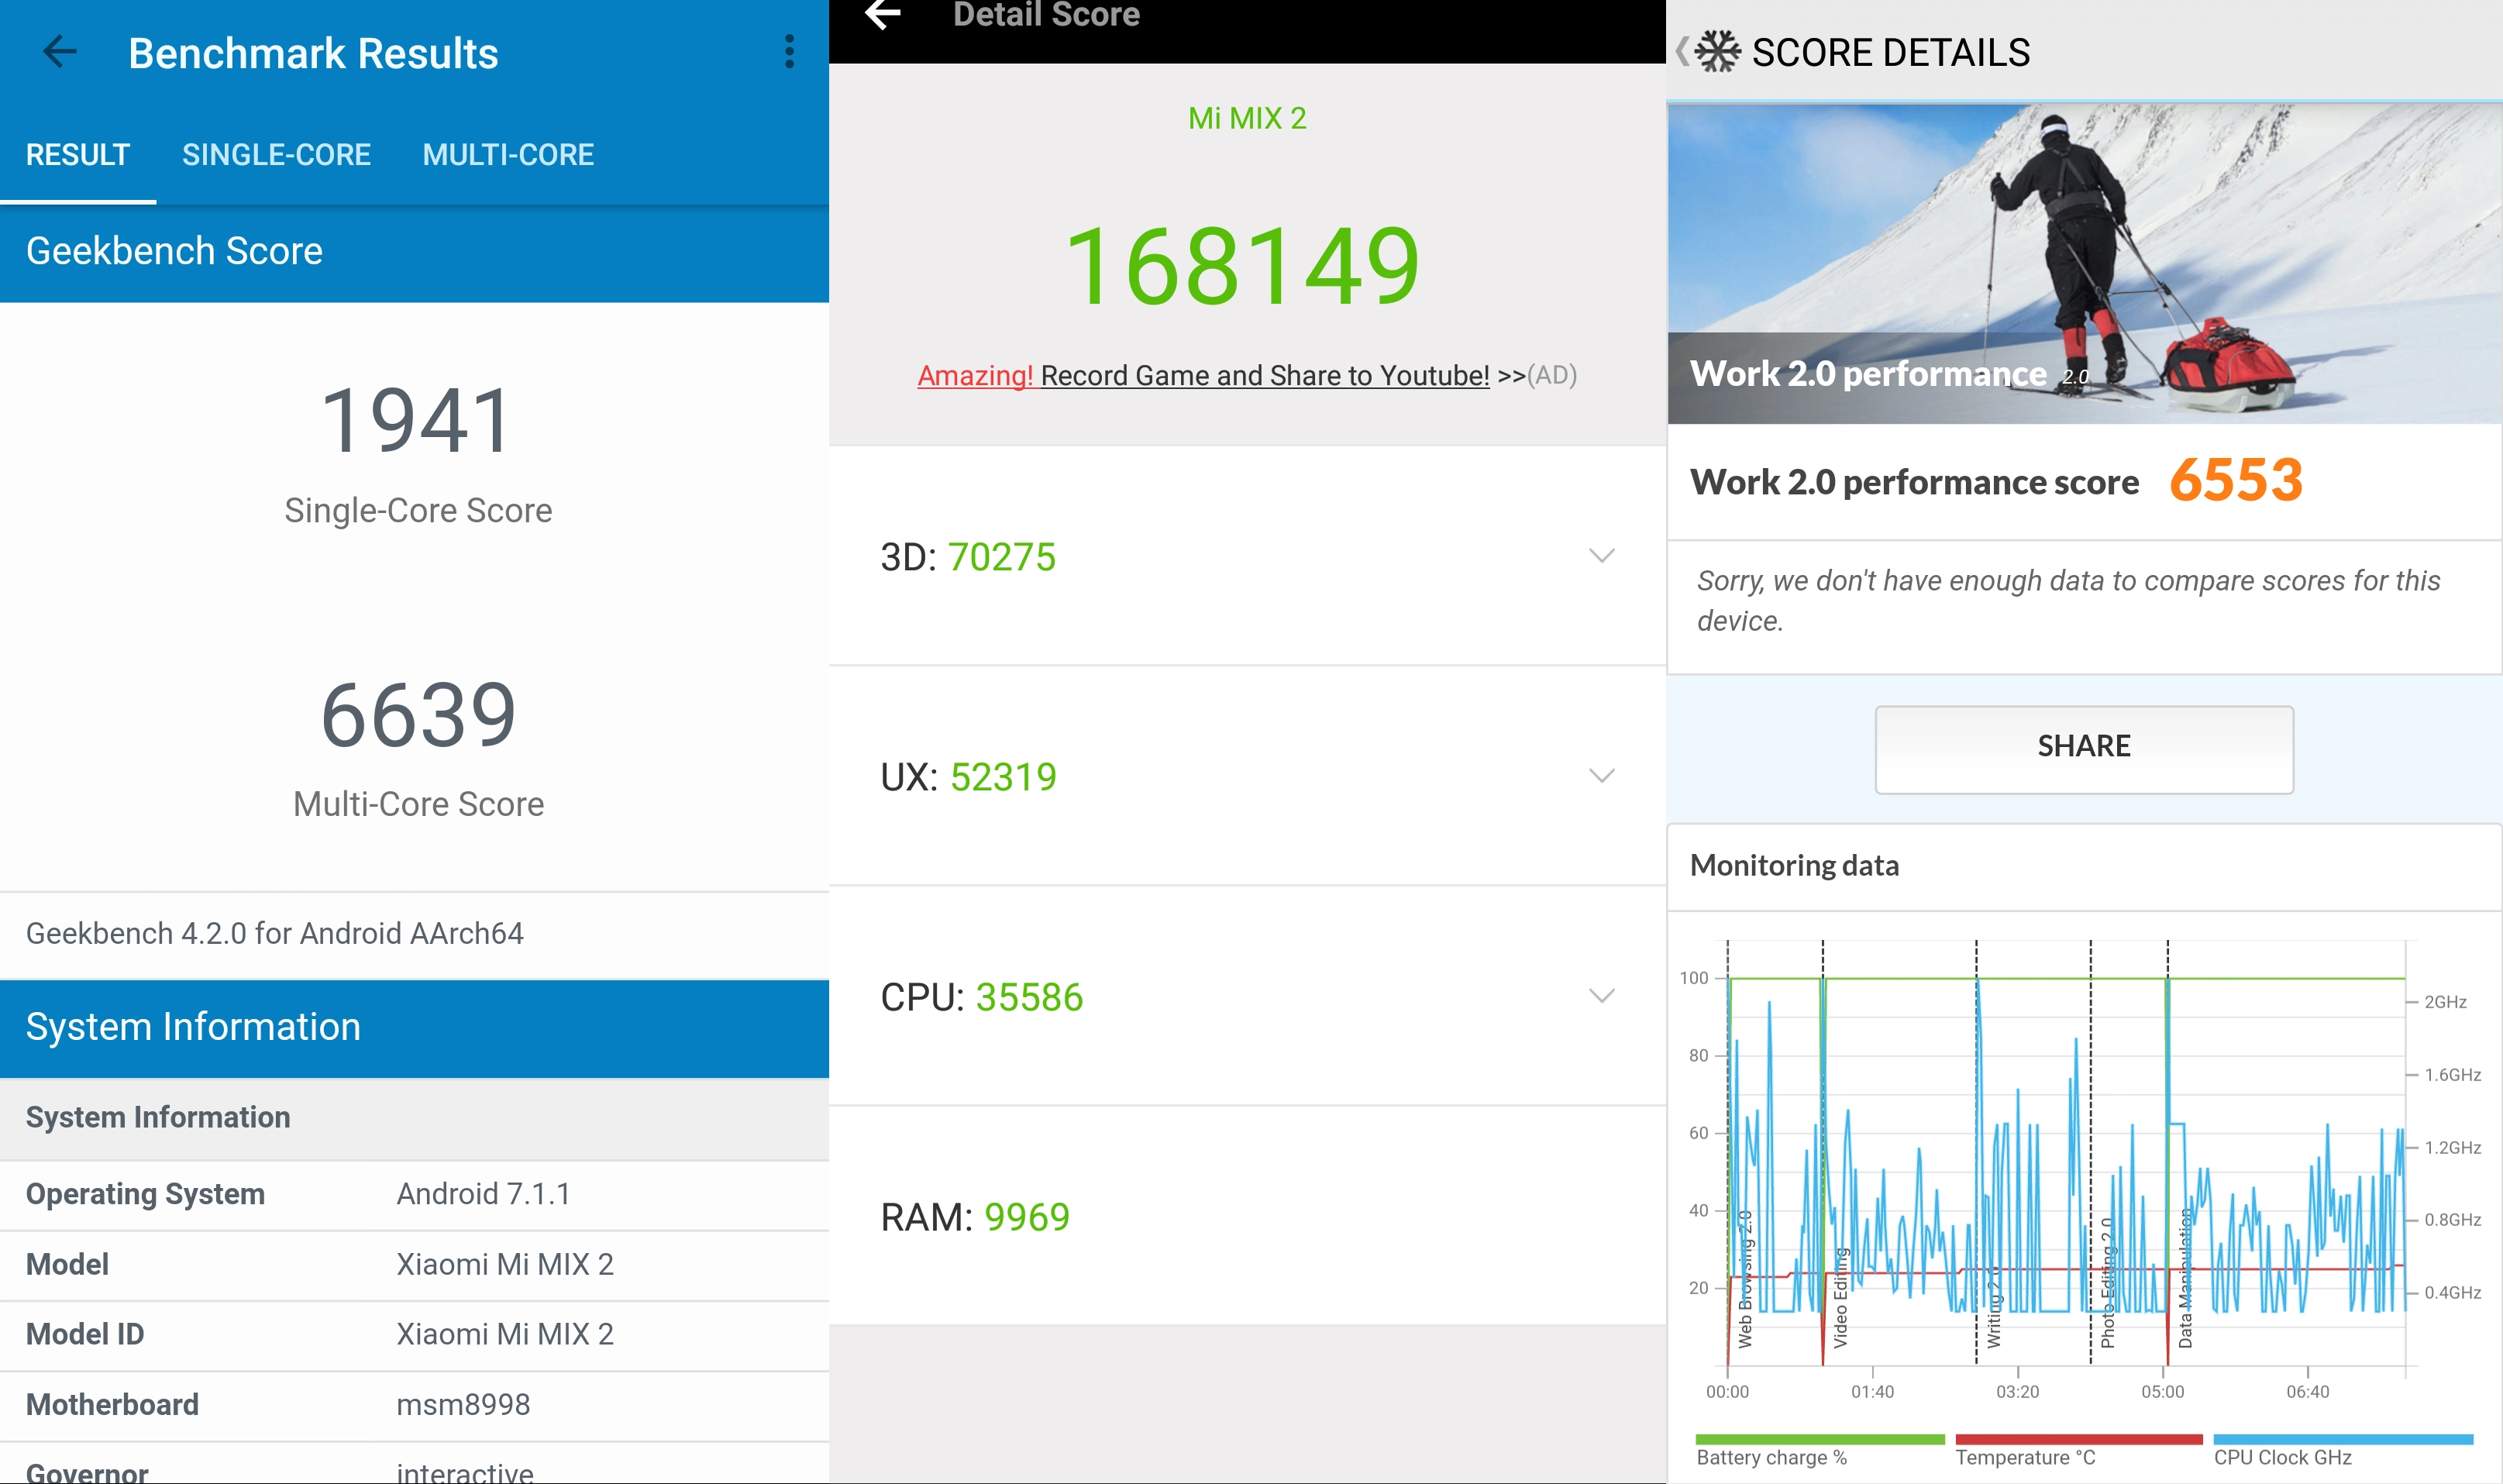Expand the UX score details

pos(1601,776)
